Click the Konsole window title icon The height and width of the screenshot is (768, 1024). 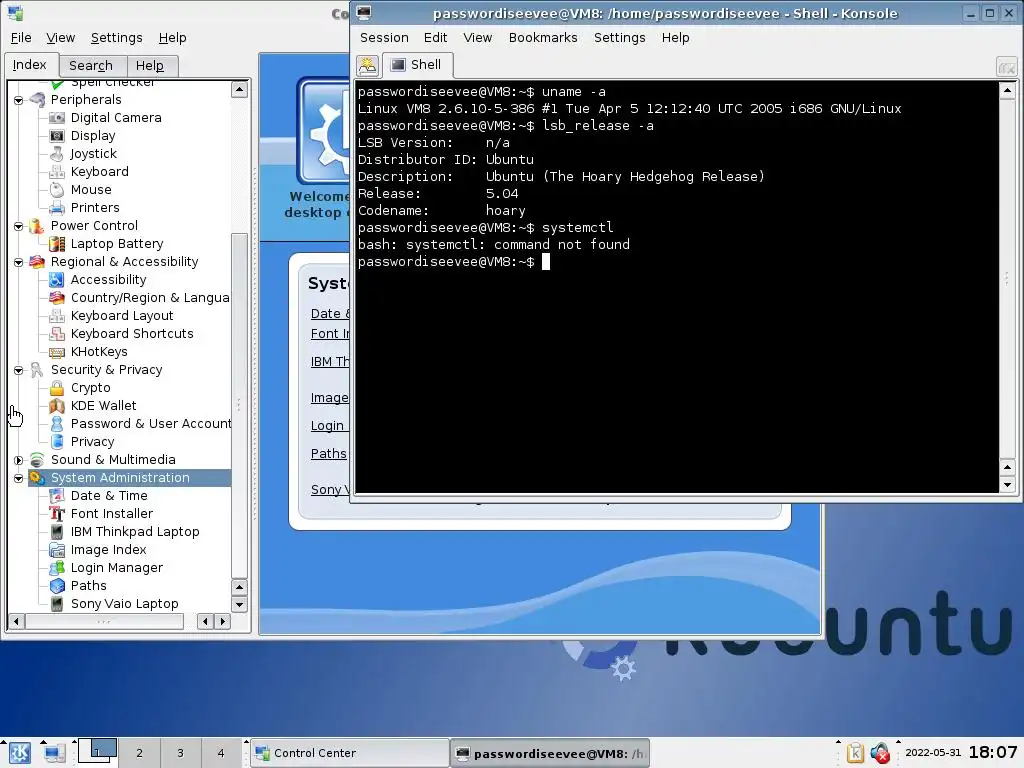(x=364, y=12)
